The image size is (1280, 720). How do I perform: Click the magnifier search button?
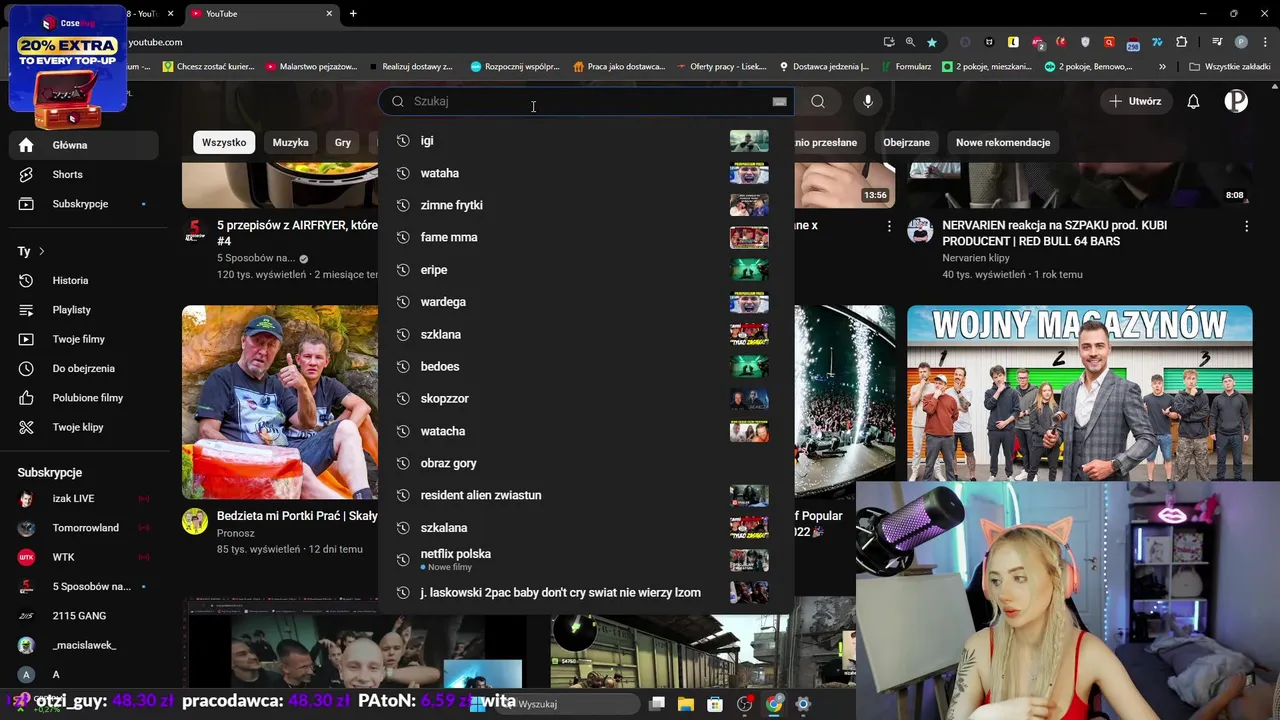pyautogui.click(x=818, y=101)
